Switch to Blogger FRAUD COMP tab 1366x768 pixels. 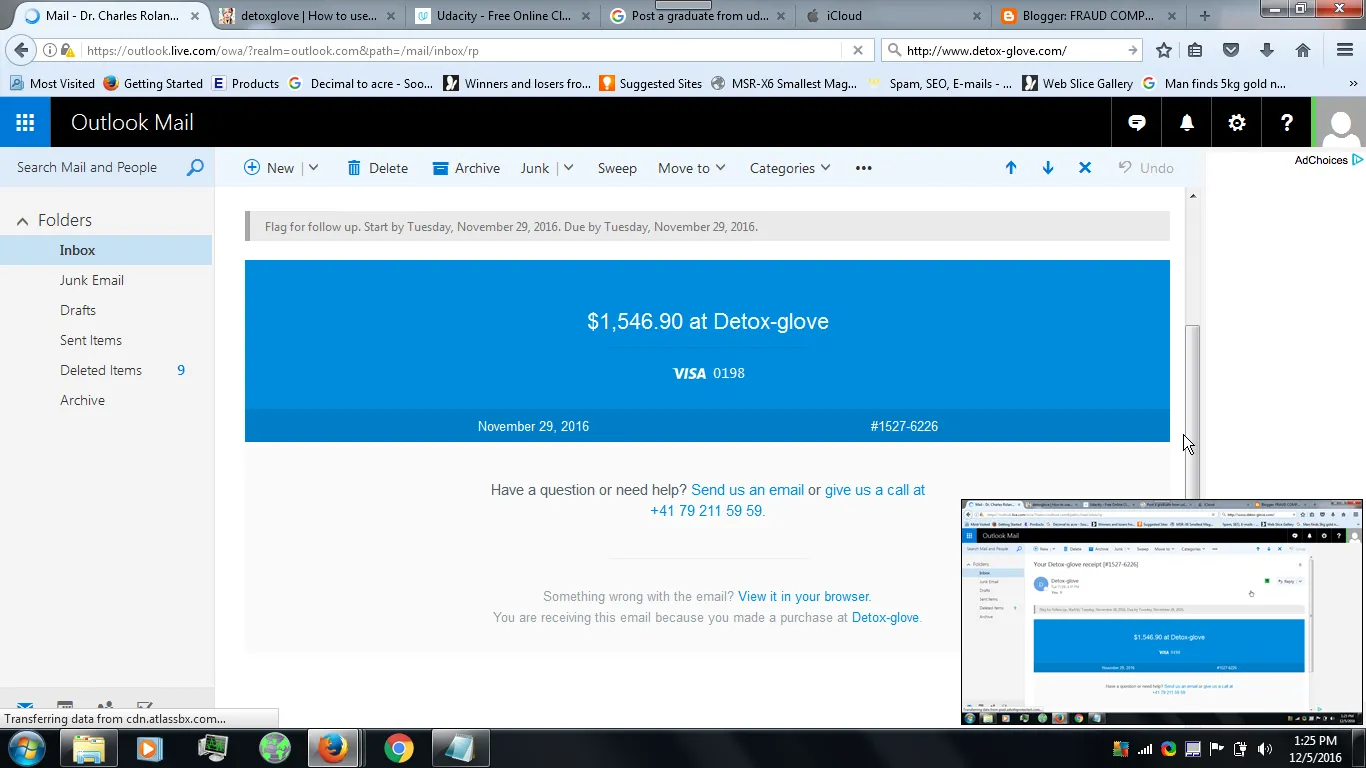(1088, 16)
